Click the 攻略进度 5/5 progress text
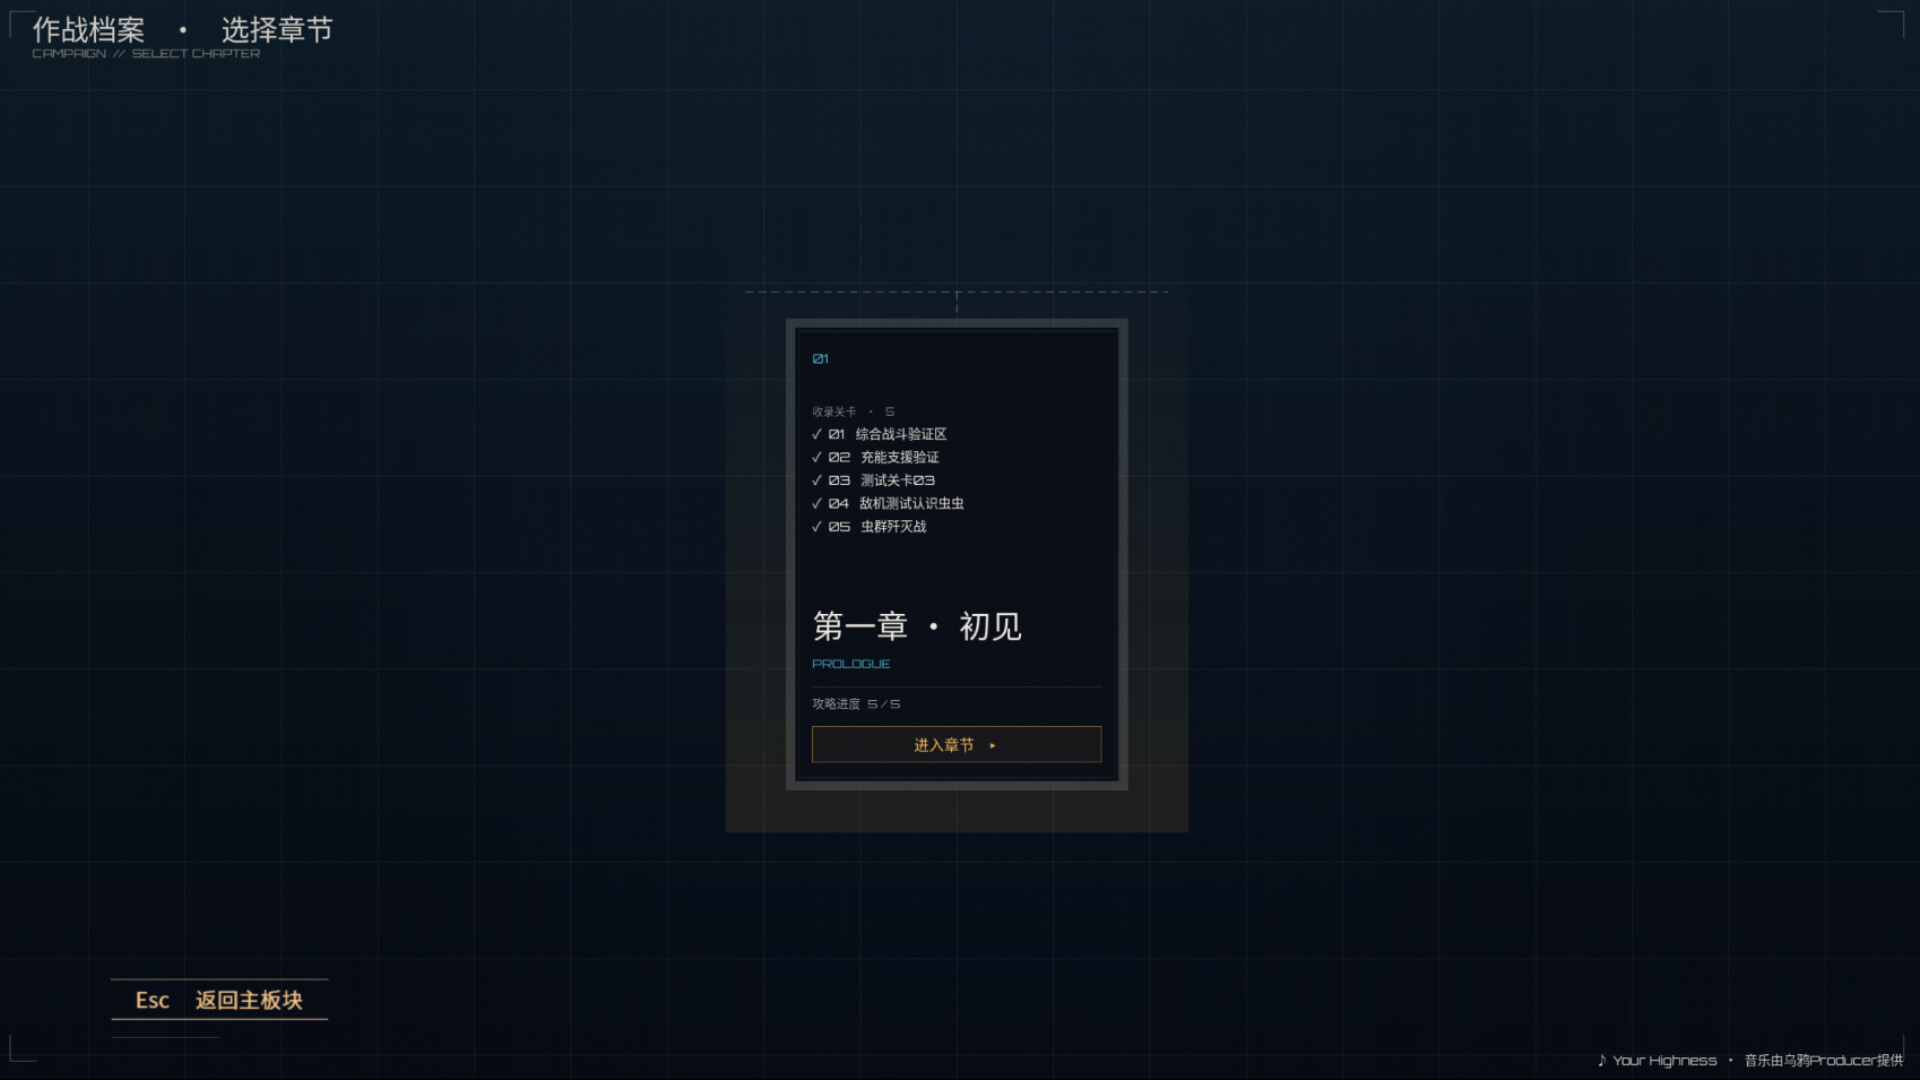1920x1080 pixels. (x=856, y=704)
